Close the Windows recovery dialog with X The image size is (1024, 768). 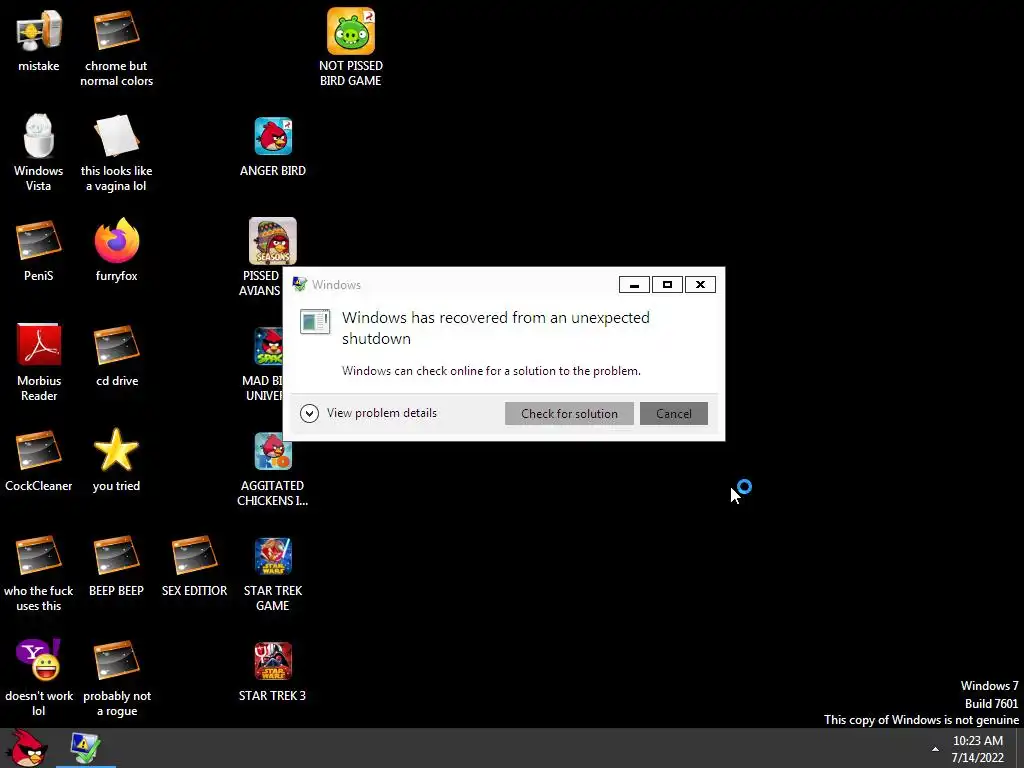tap(700, 285)
